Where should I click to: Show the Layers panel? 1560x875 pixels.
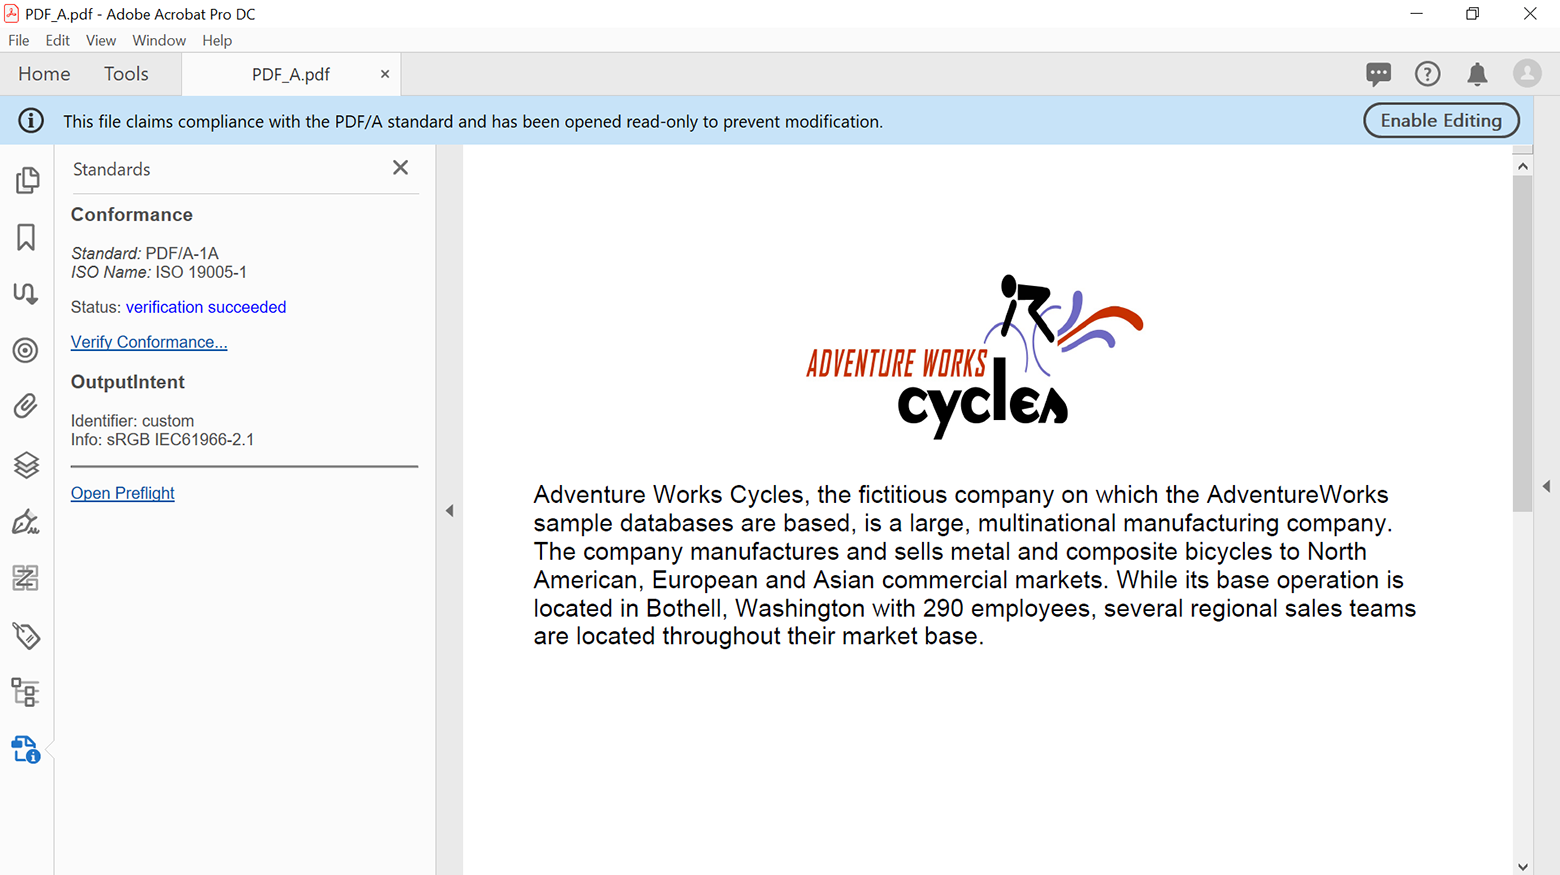26,464
